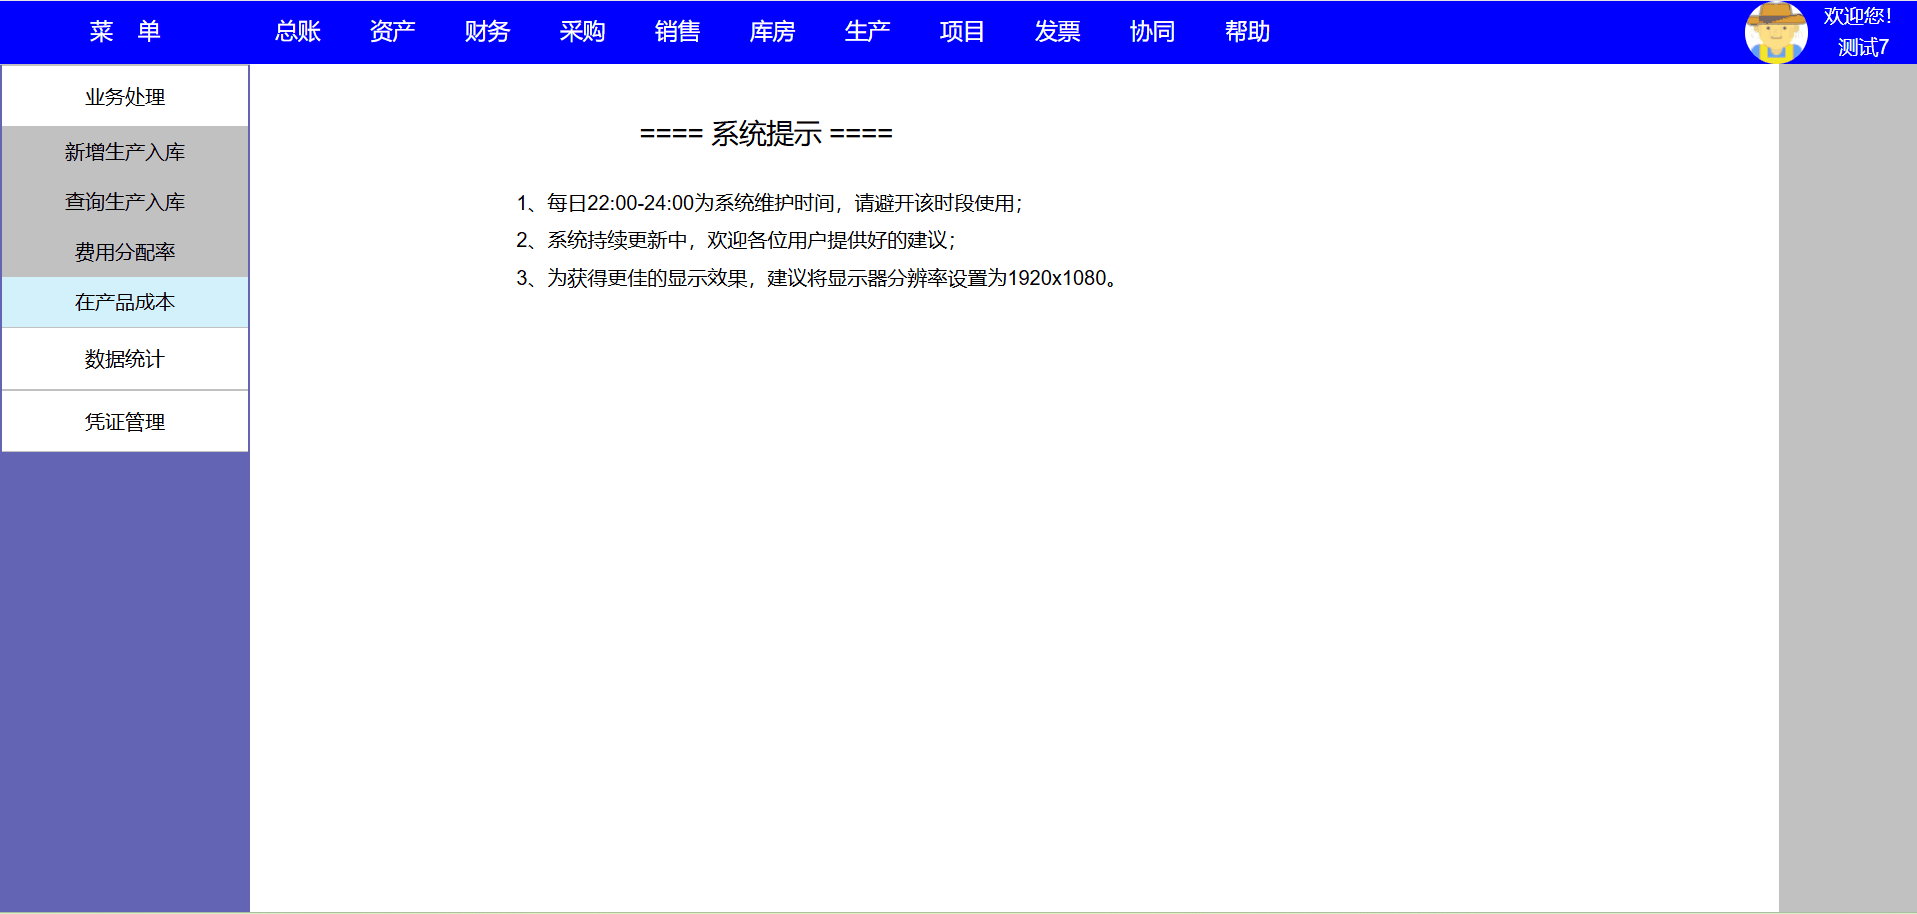
Task: Go to 销售 module
Action: [x=677, y=32]
